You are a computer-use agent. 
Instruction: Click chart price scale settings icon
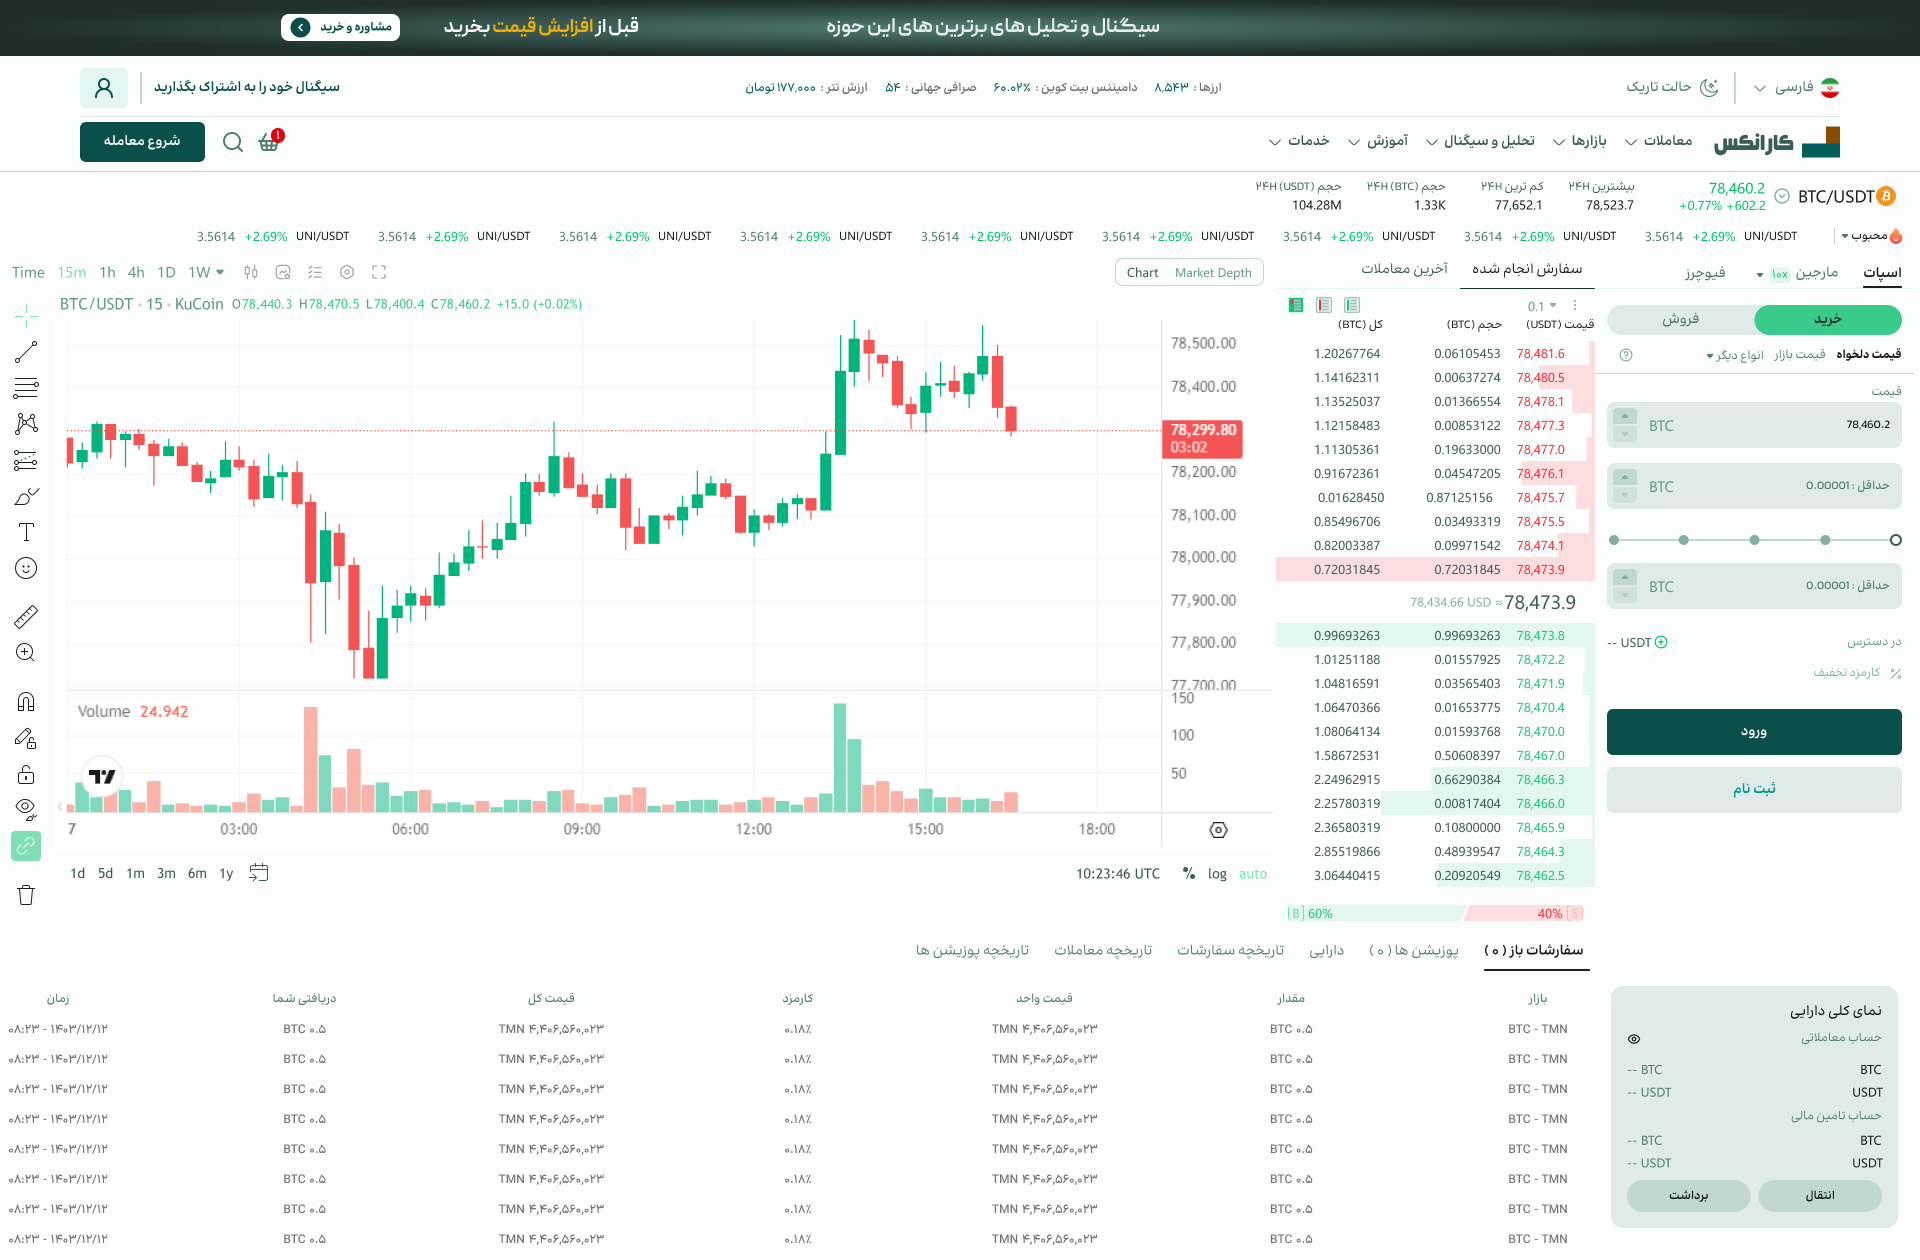coord(1218,830)
